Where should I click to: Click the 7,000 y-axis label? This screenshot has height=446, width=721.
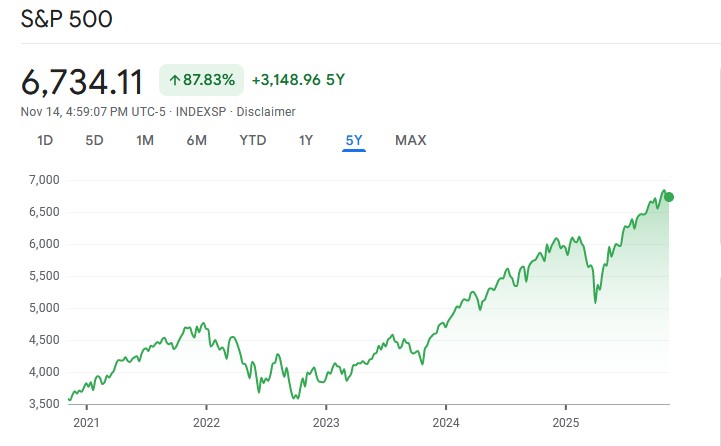click(x=43, y=180)
